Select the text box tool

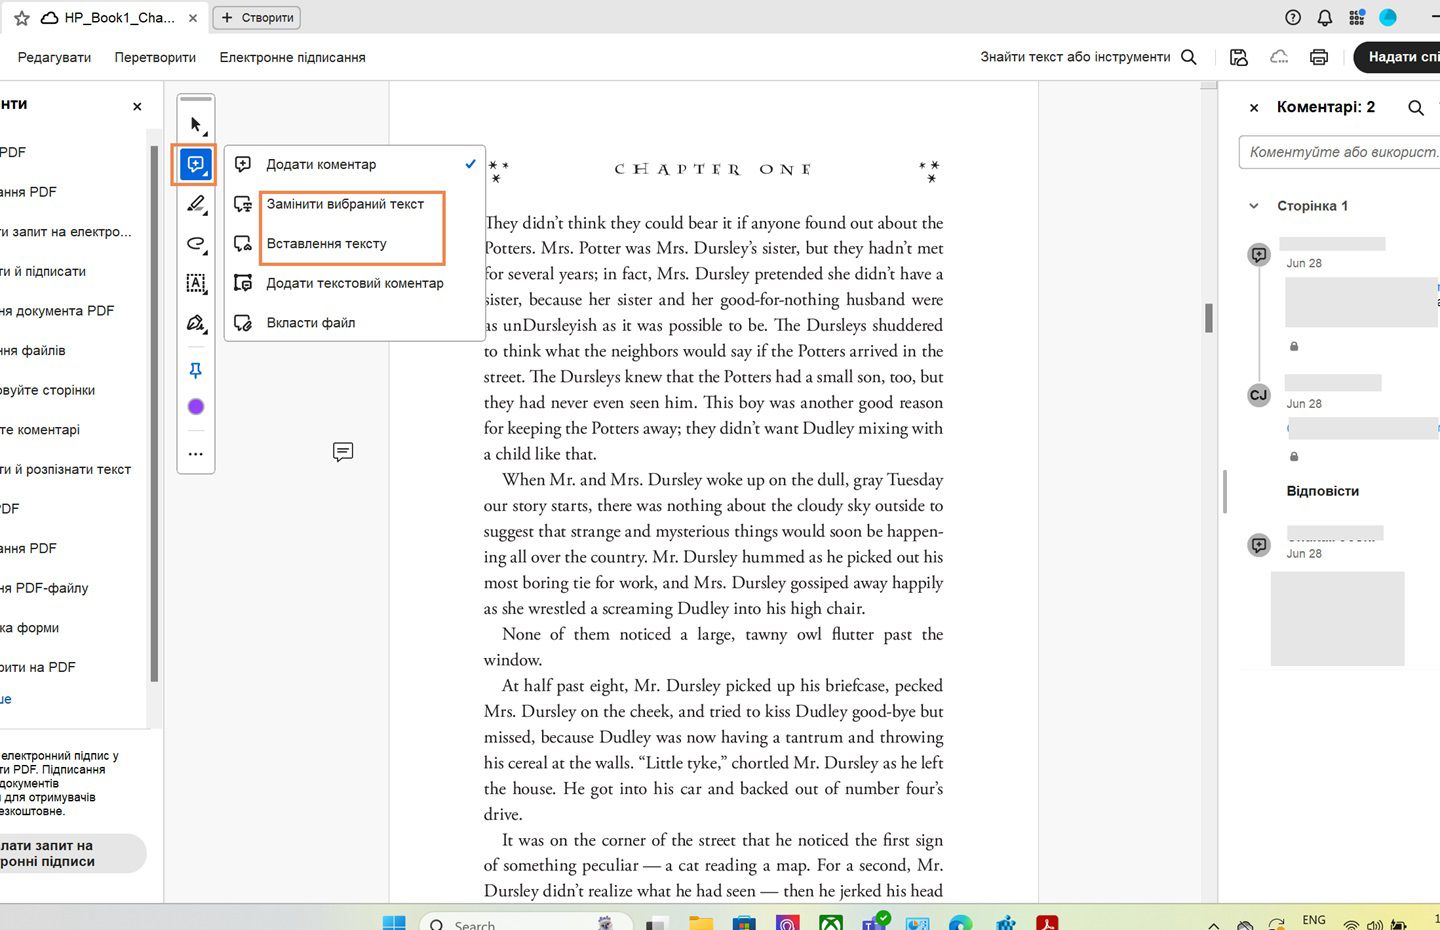(196, 284)
